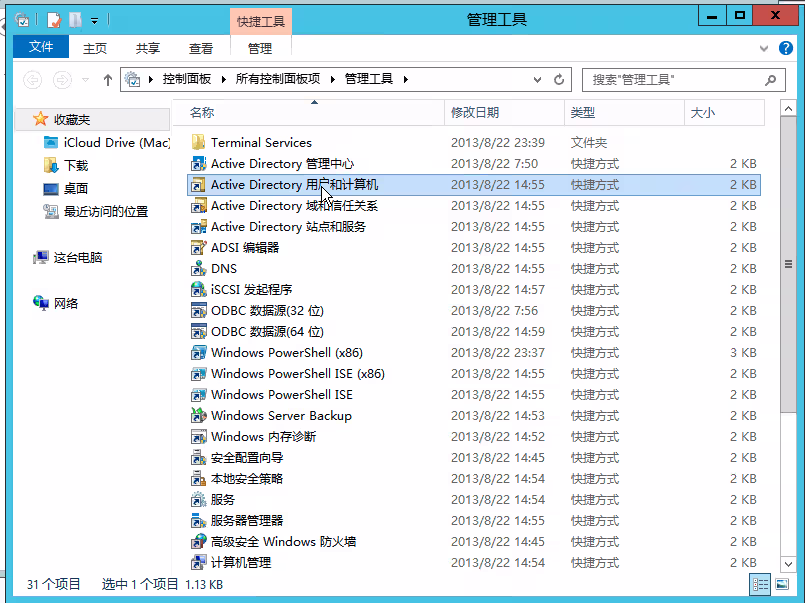Expand the ribbon with chevron arrow
Screen dimensions: 805x603
click(x=764, y=48)
